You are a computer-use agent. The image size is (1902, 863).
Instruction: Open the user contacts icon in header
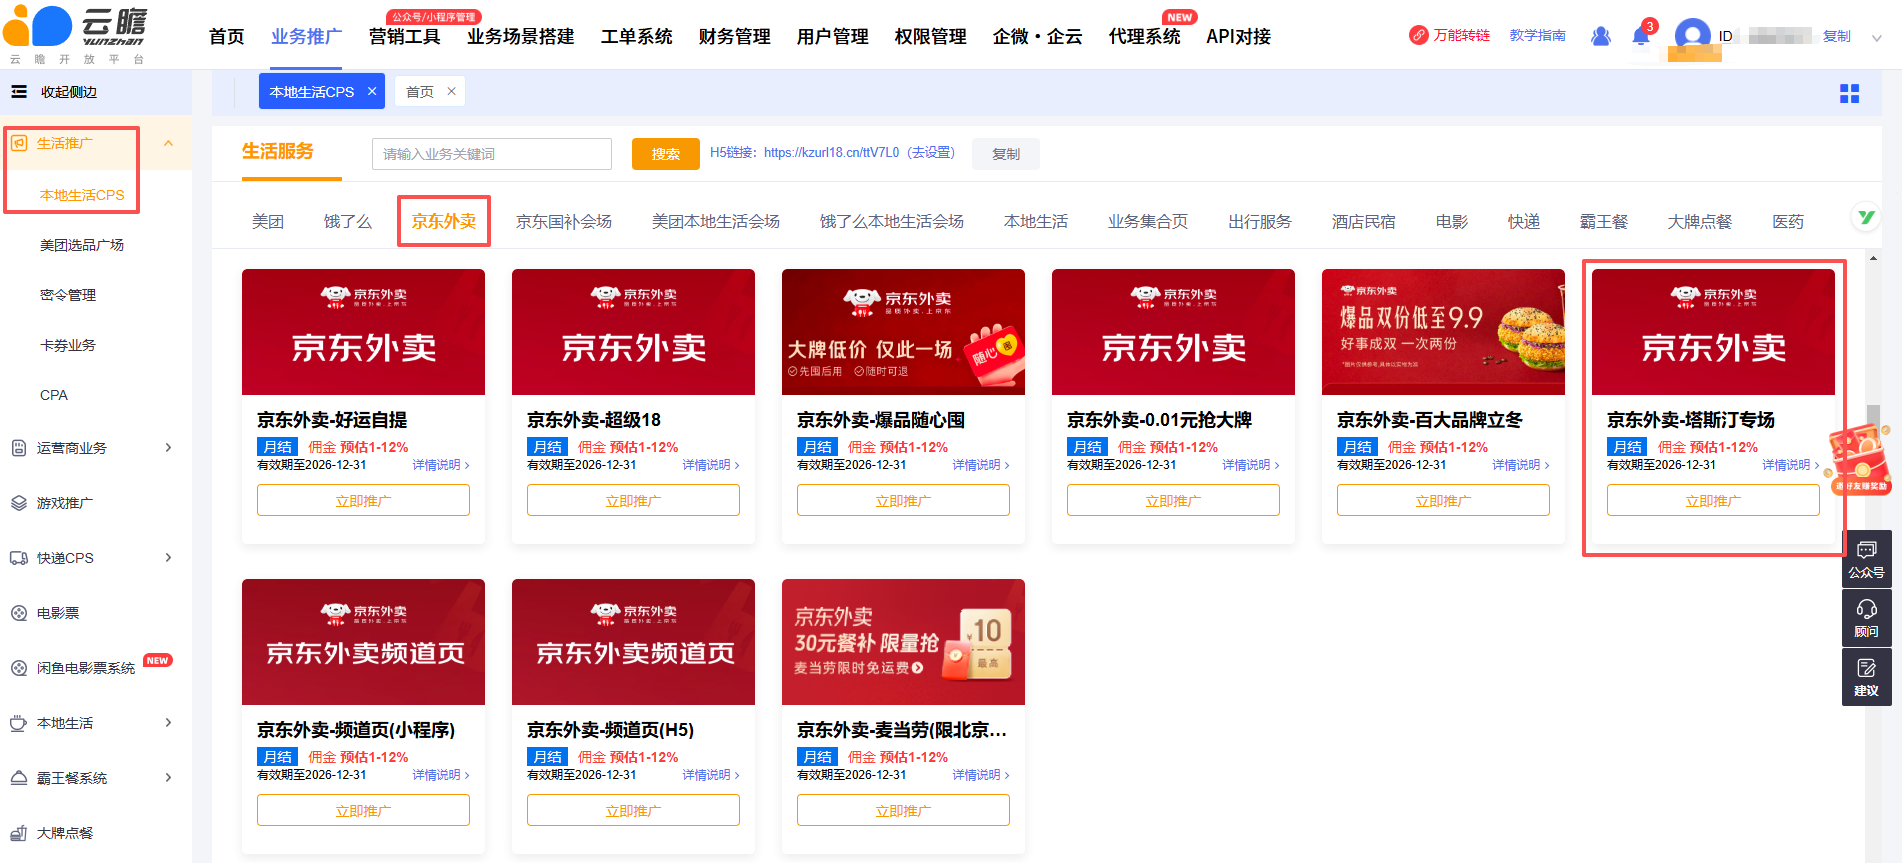[1600, 36]
